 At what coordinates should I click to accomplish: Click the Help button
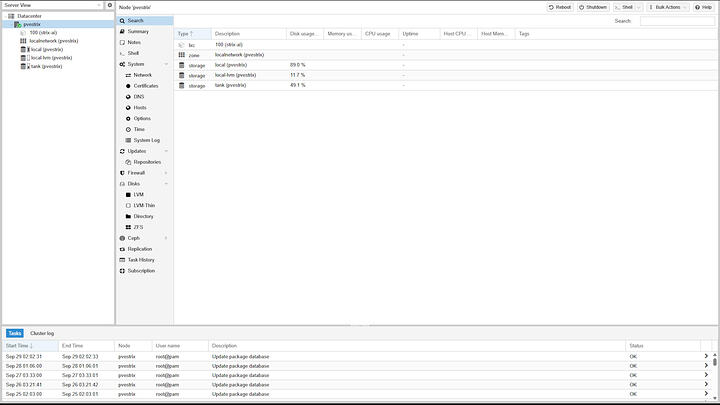(x=703, y=7)
